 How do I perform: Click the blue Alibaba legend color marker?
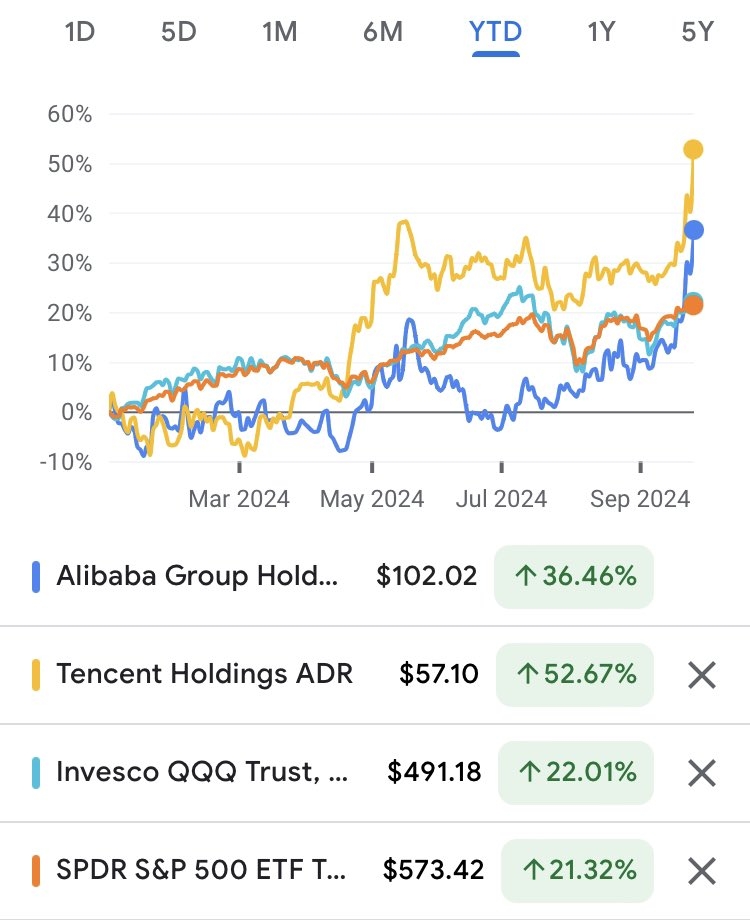pos(36,576)
